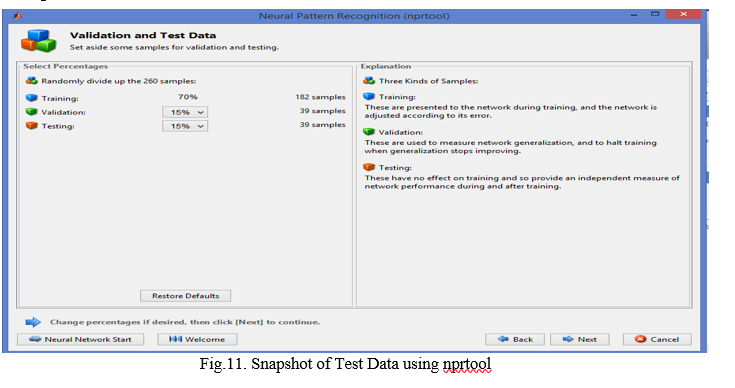Click the 'Three Kinds of Samples' heading

tap(428, 81)
